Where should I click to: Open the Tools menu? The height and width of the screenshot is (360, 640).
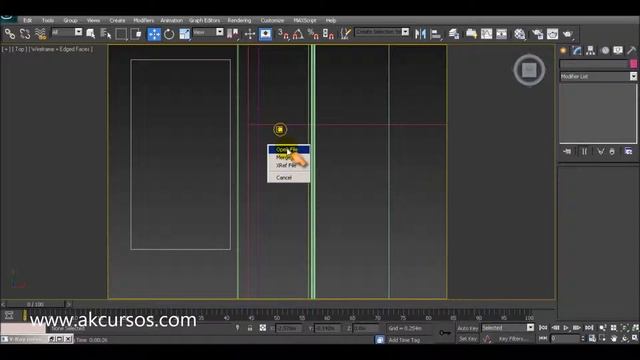click(x=48, y=20)
